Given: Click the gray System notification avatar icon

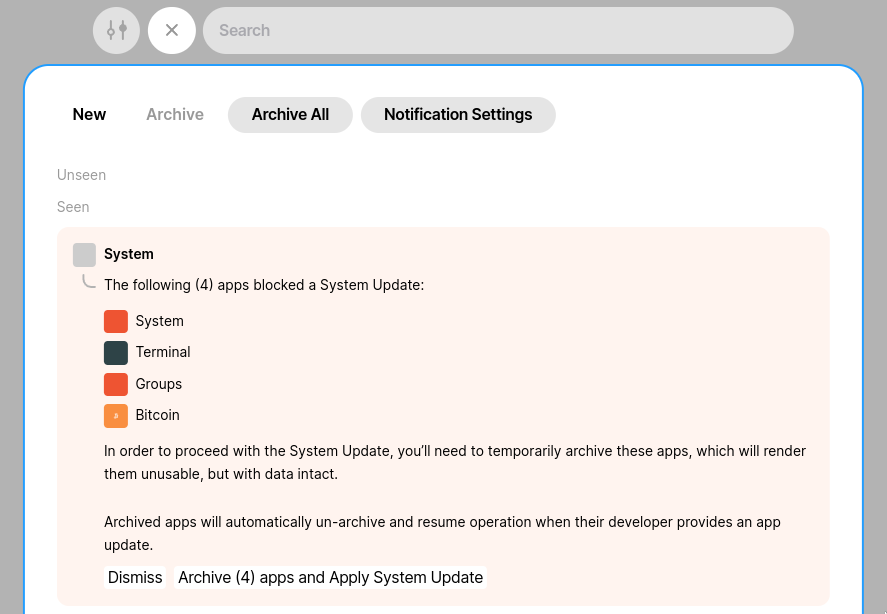Looking at the screenshot, I should click(84, 255).
